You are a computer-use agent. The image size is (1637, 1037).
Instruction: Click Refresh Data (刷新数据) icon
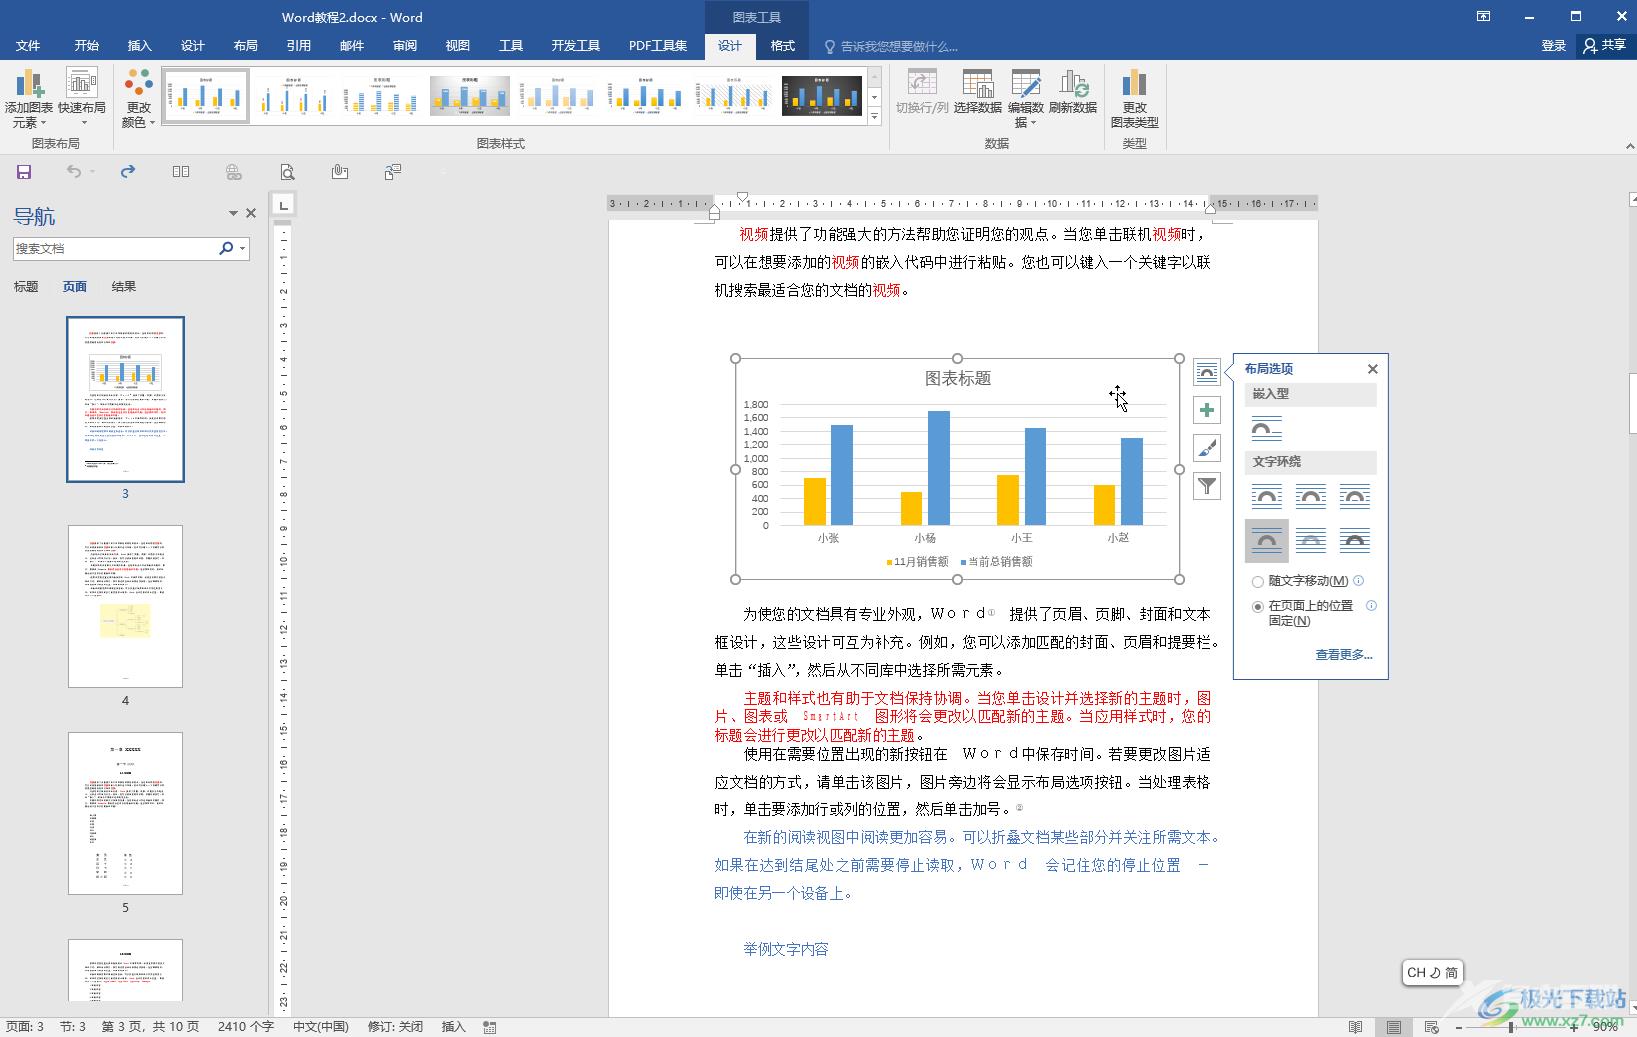click(1073, 91)
